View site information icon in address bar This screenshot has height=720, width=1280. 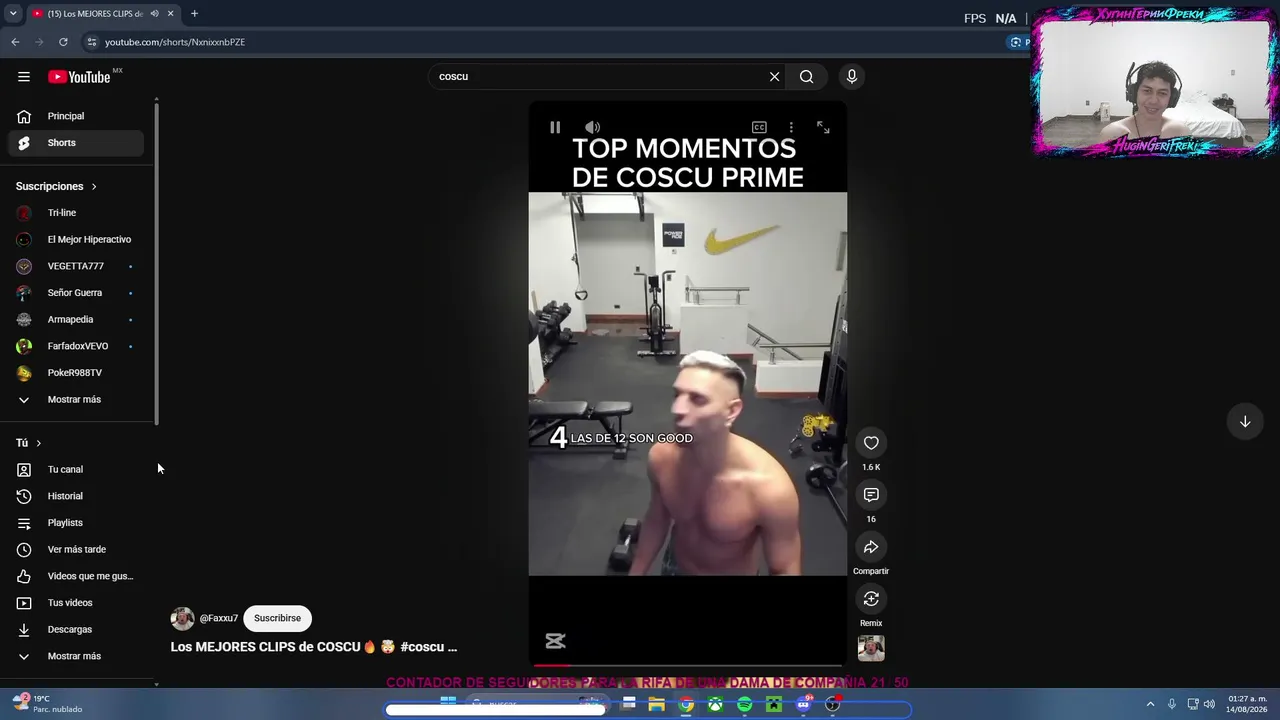point(92,42)
